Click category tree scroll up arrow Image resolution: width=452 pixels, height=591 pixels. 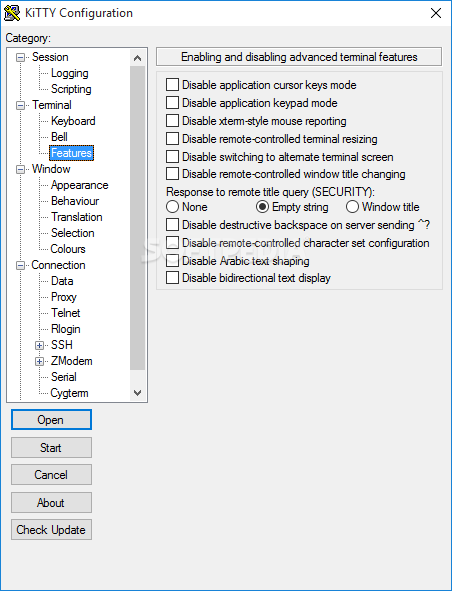138,58
